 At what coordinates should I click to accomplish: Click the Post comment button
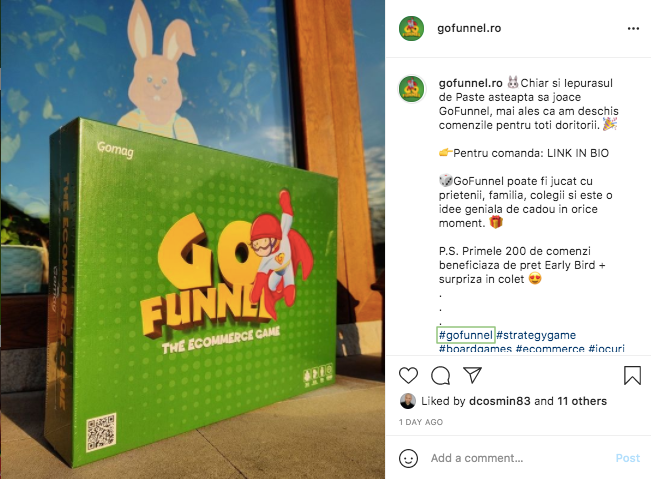pyautogui.click(x=628, y=458)
